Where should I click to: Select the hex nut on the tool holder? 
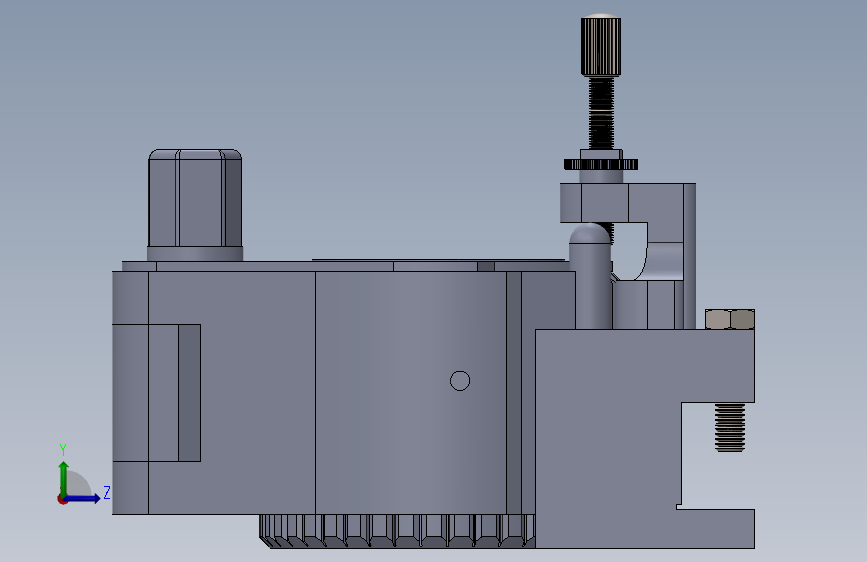click(x=730, y=319)
